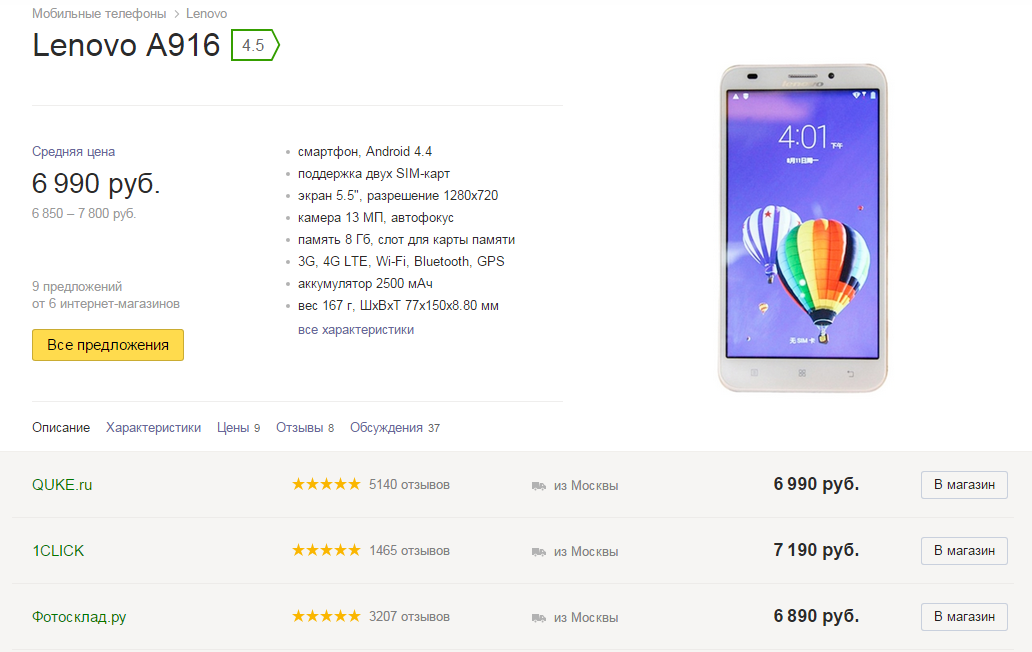Click В магазин button for 1CLICK
The width and height of the screenshot is (1032, 652).
[x=964, y=551]
